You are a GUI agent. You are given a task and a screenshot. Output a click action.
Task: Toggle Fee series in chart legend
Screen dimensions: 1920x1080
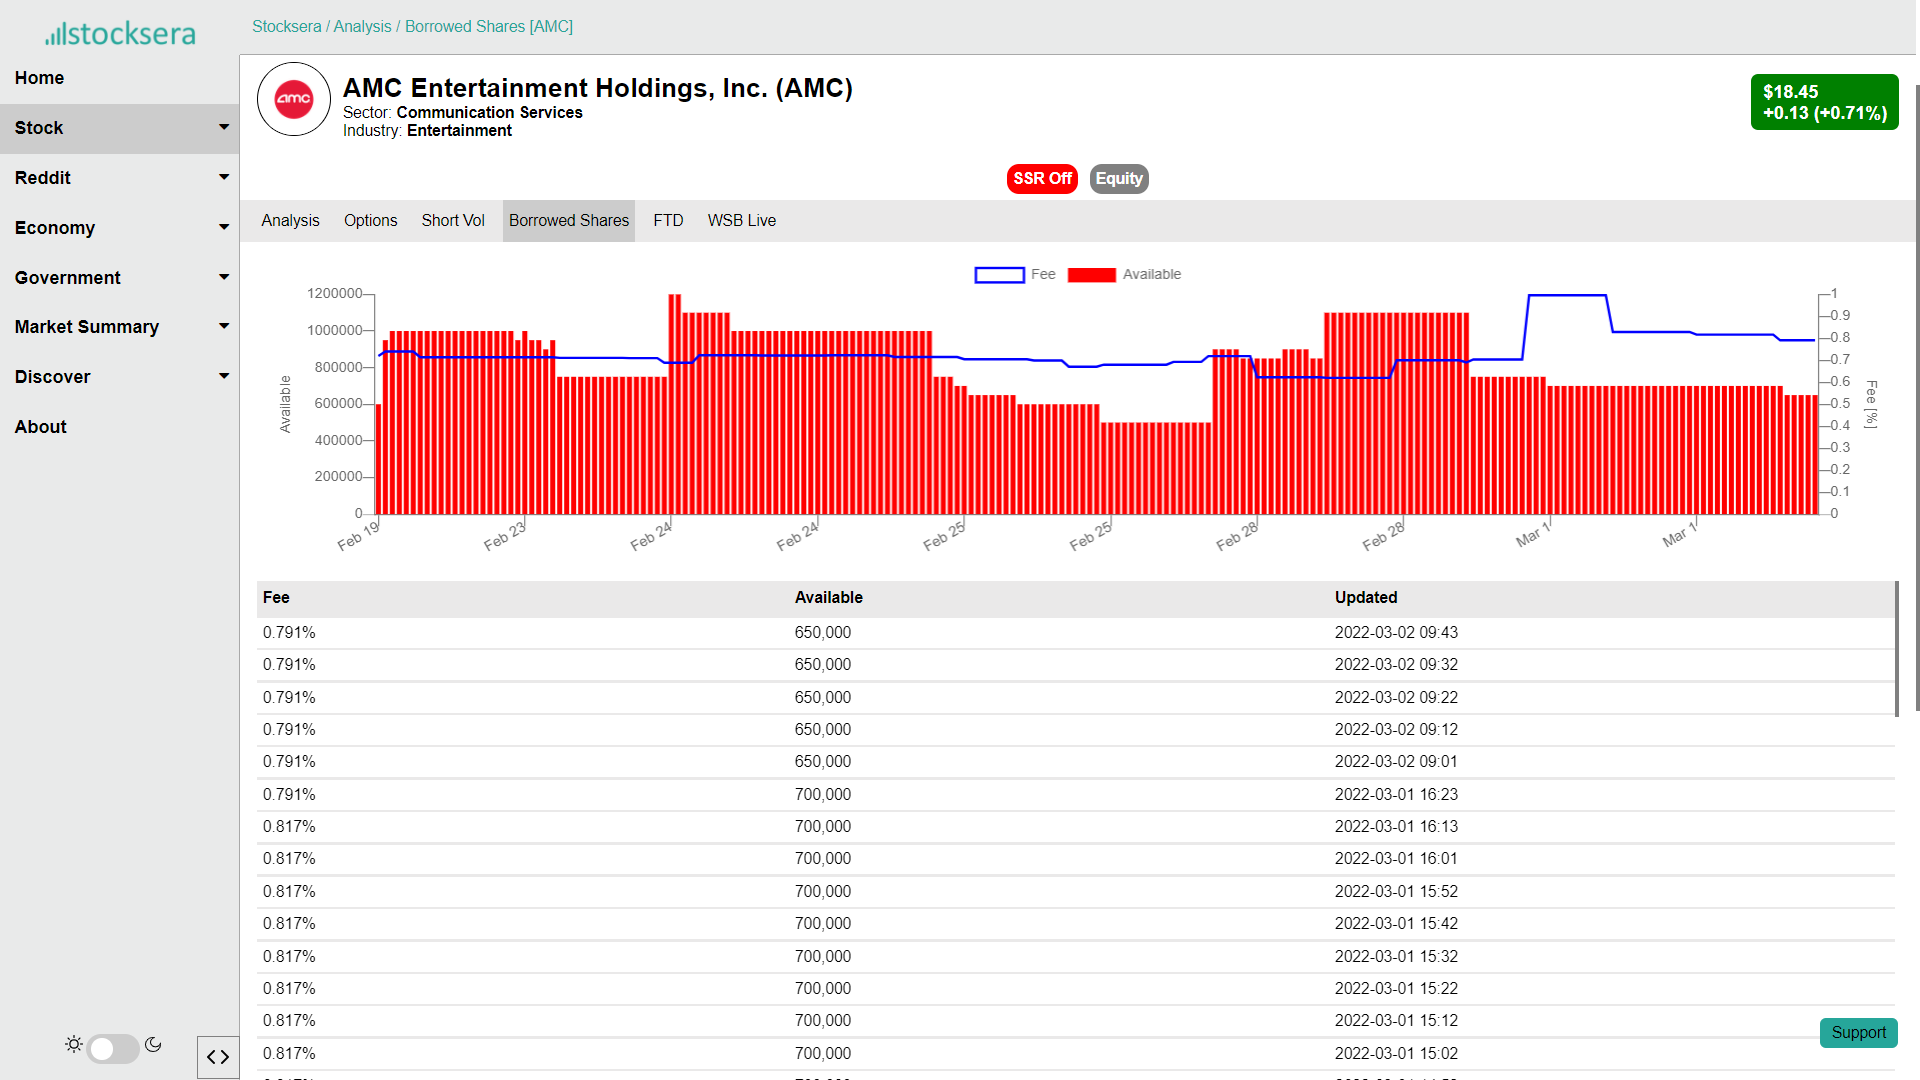(1015, 275)
